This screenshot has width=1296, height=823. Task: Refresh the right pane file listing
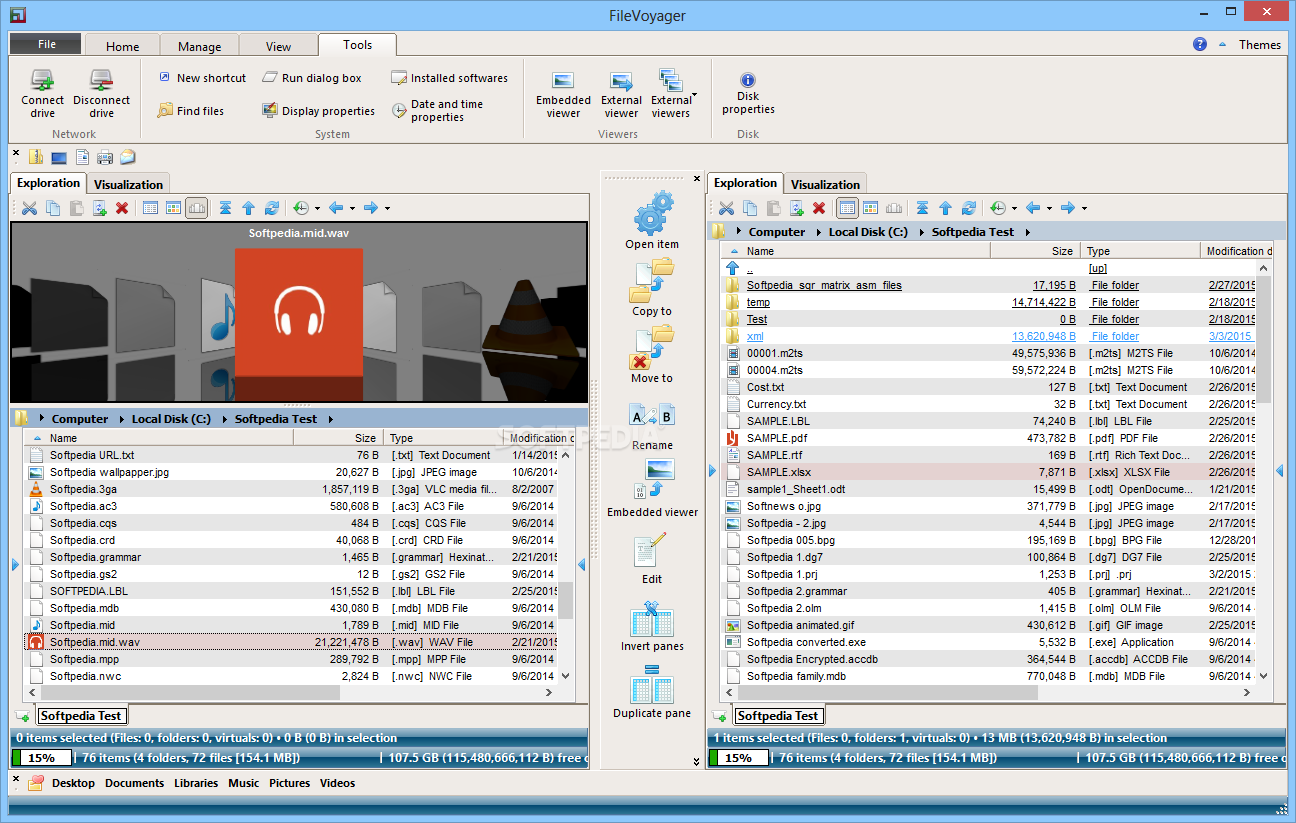968,207
